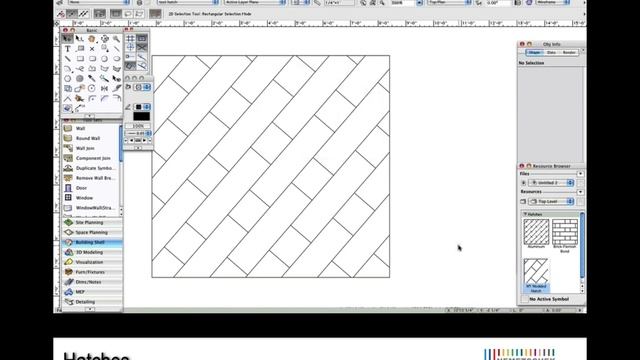Click the Component Join tool row
Viewport: 640px width, 360px height.
pyautogui.click(x=91, y=158)
